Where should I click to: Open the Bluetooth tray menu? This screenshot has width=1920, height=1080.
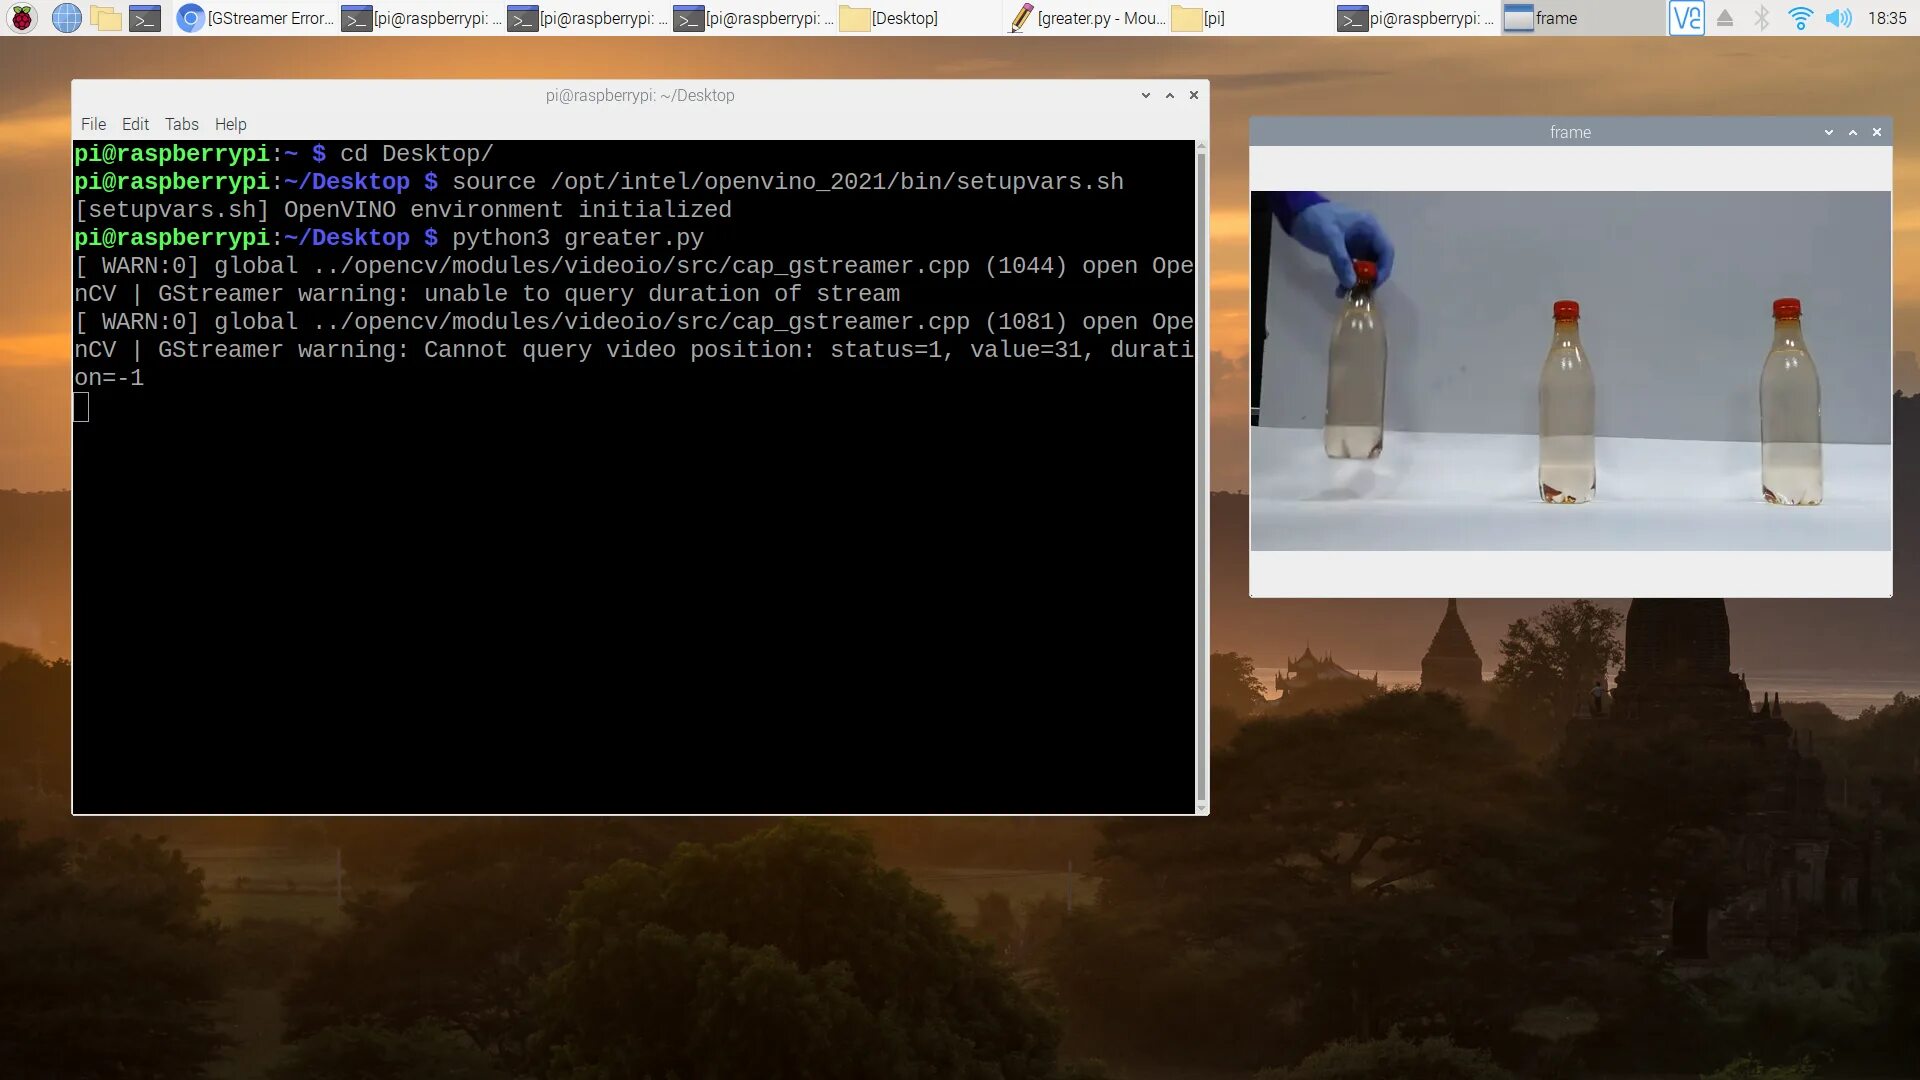pyautogui.click(x=1762, y=18)
